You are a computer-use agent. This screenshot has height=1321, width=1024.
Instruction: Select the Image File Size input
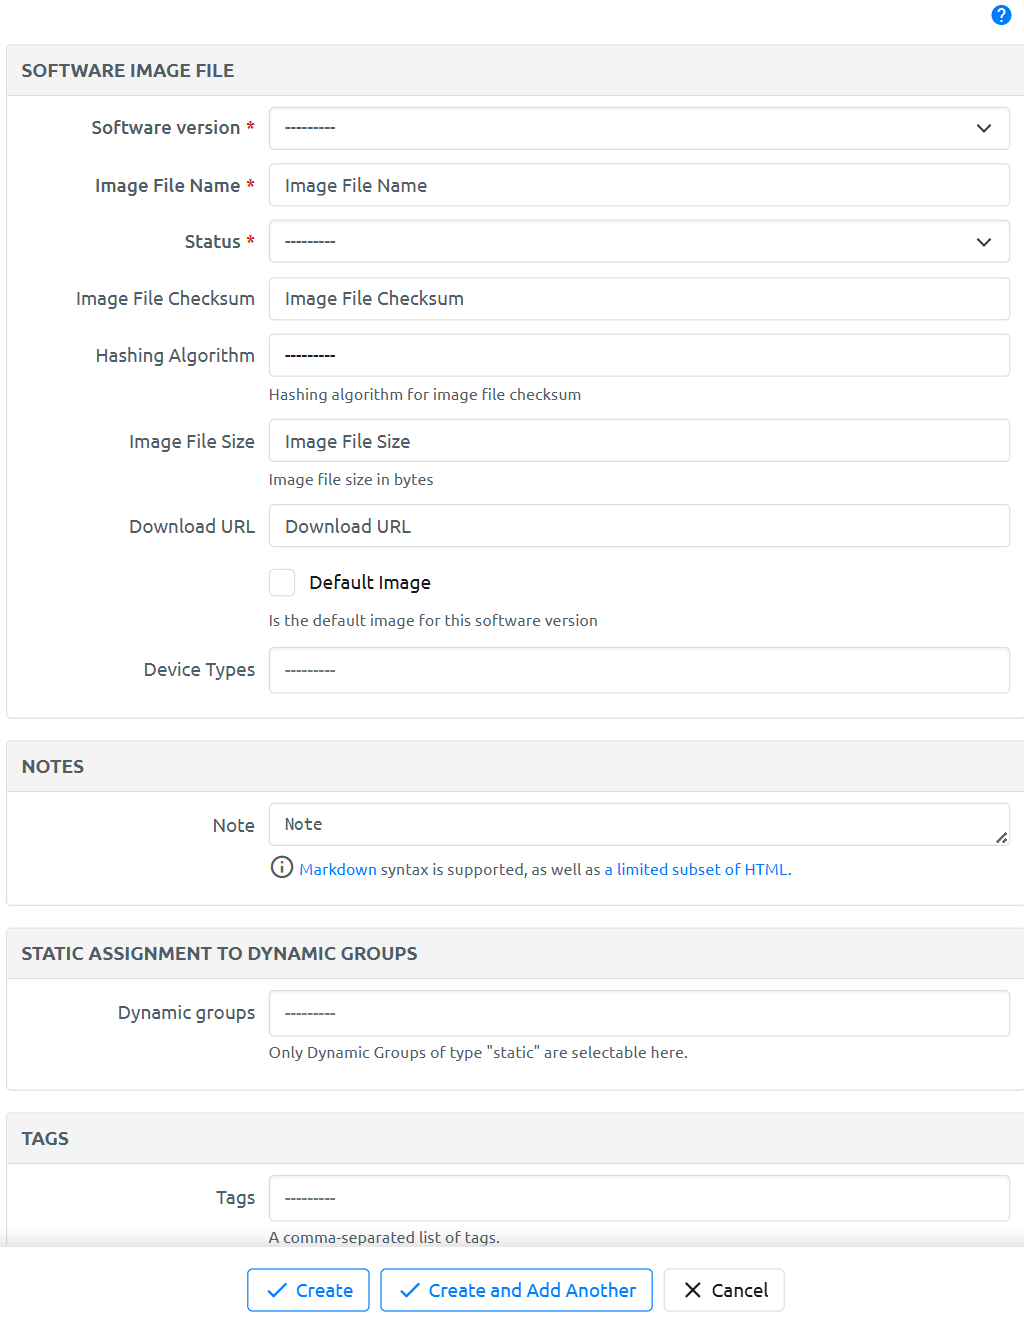click(x=638, y=441)
